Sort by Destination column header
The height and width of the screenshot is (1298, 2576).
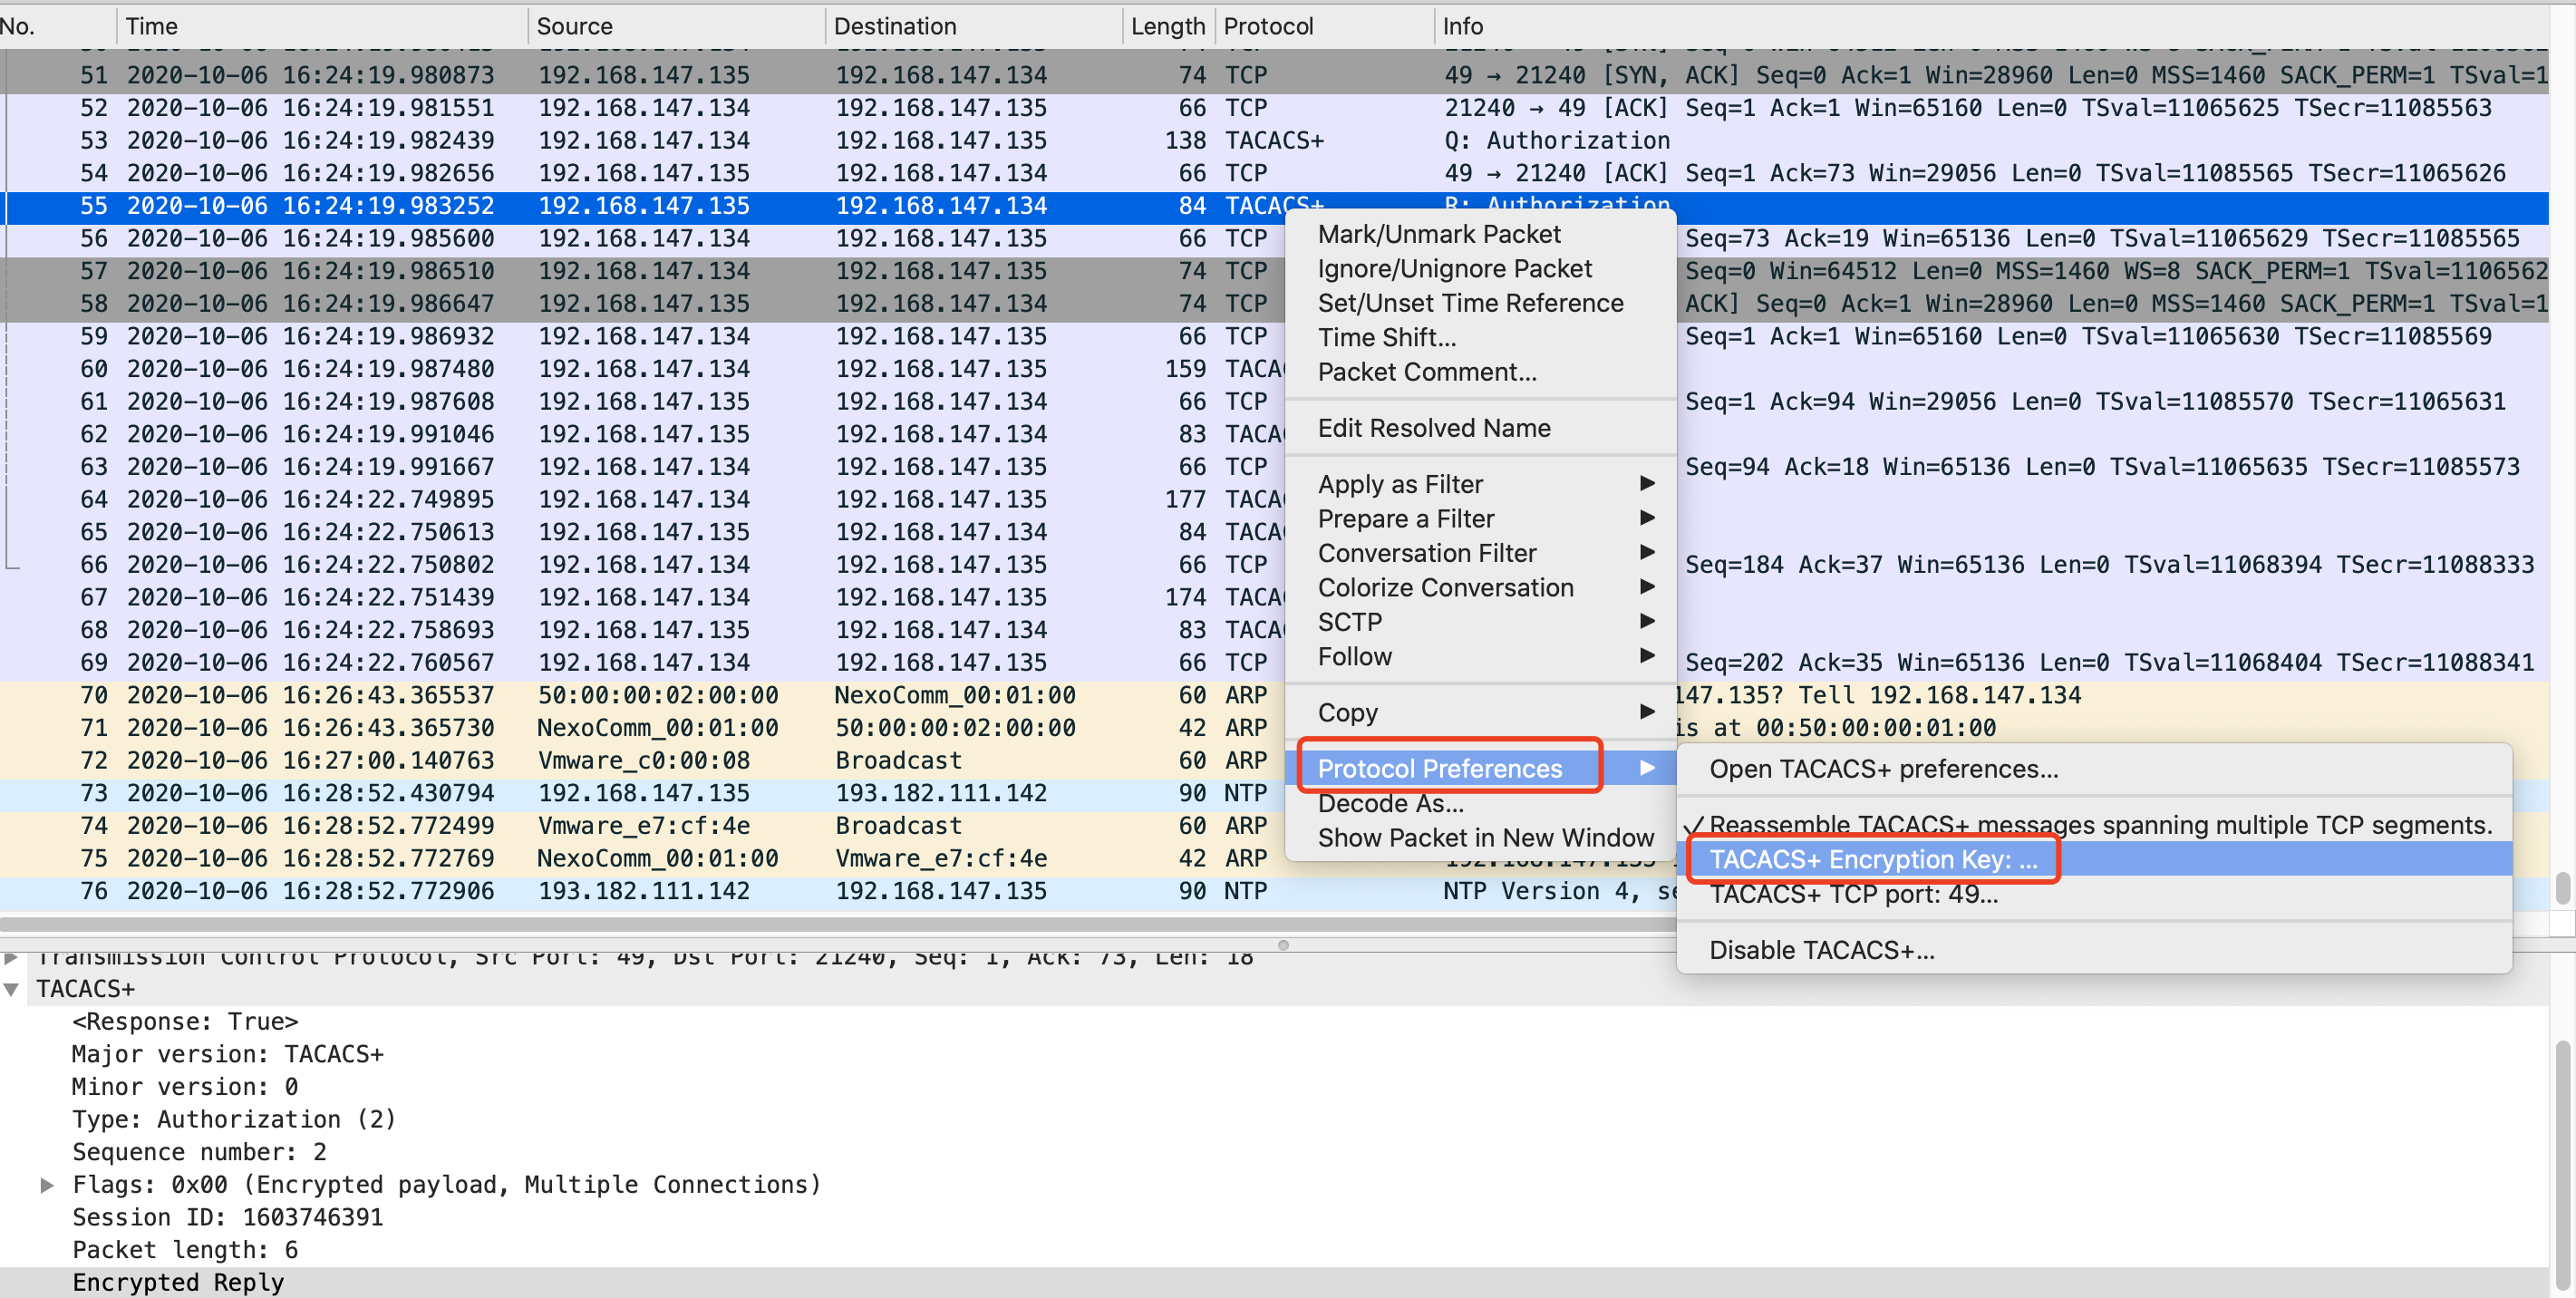[x=974, y=26]
